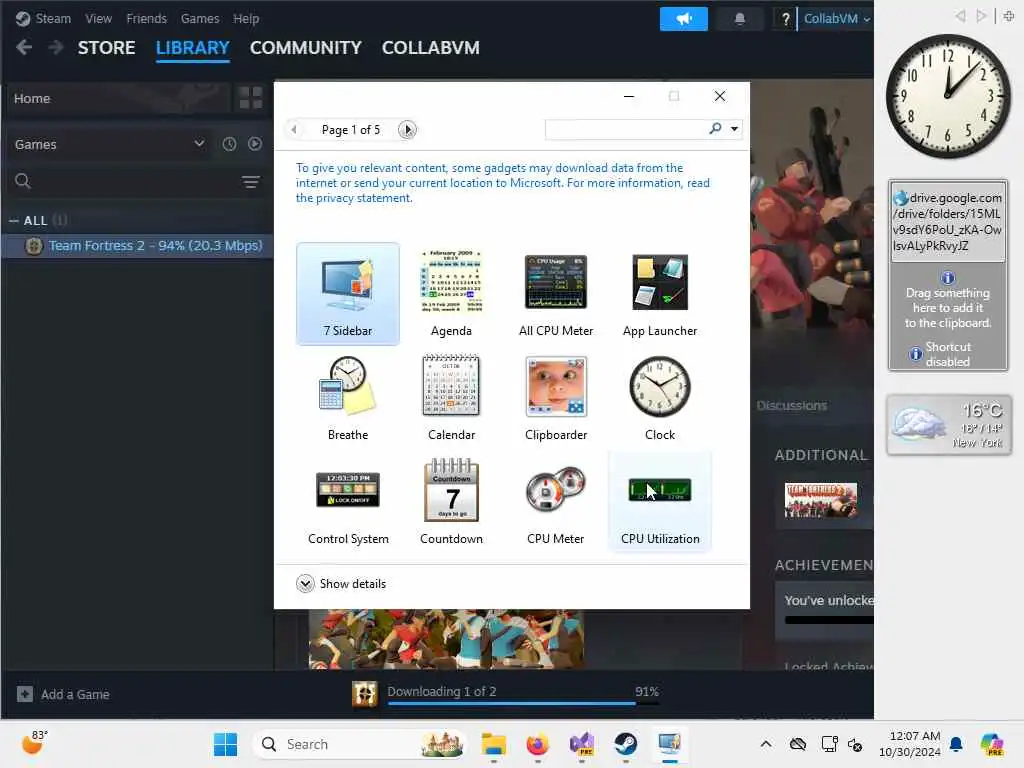Select the Clock gadget in gallery

pos(660,398)
